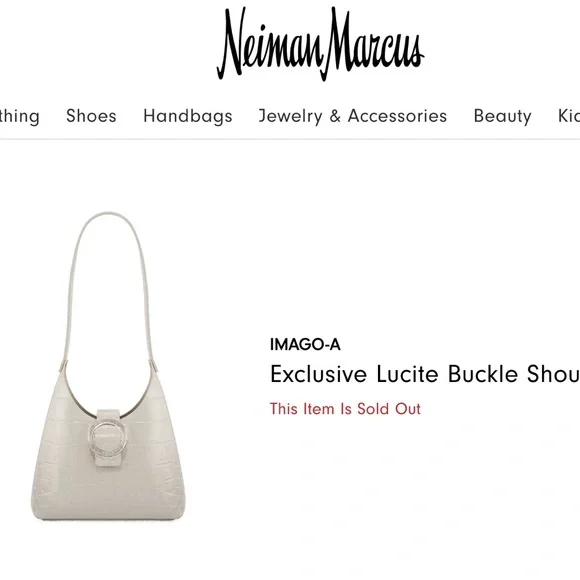Screen dimensions: 580x580
Task: Click the Exclusive Lucite Buckle product title
Action: (x=425, y=374)
